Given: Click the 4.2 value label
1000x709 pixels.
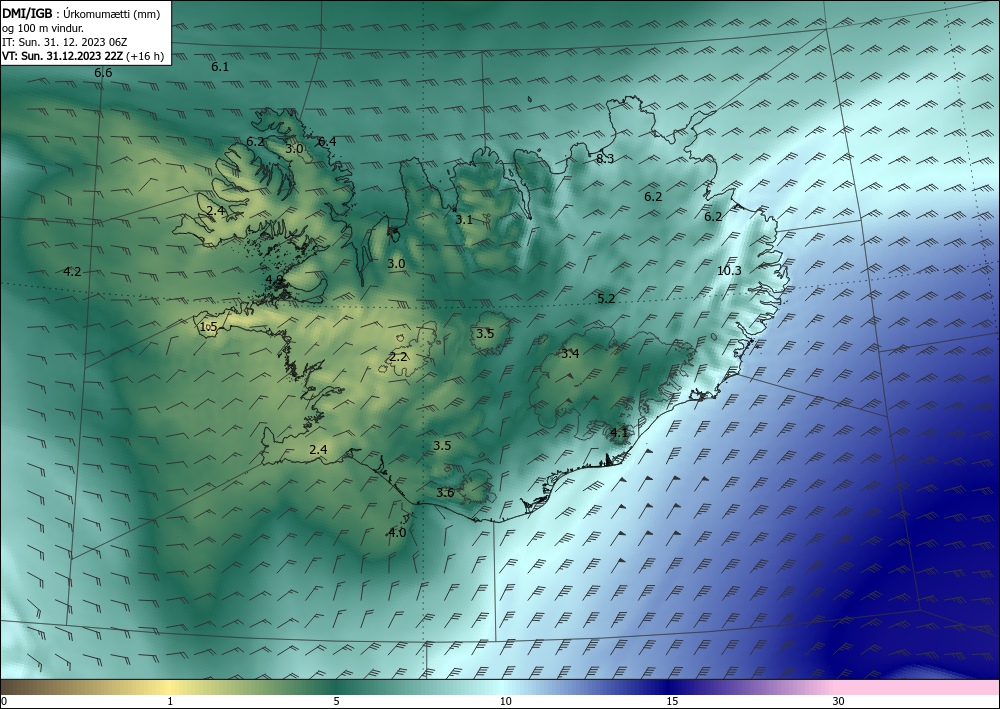Looking at the screenshot, I should pos(73,272).
